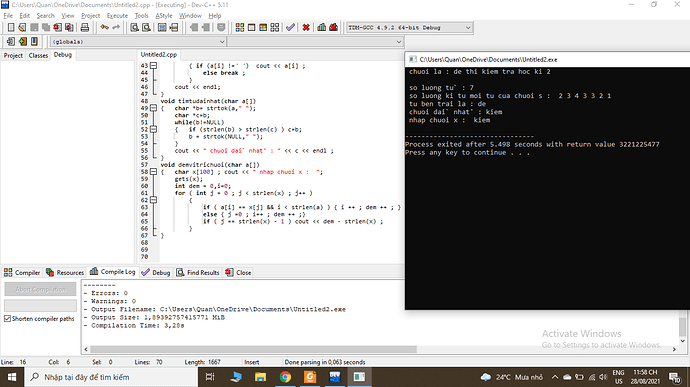Click 'Done parsing' status bar text
This screenshot has height=387, width=690.
325,362
